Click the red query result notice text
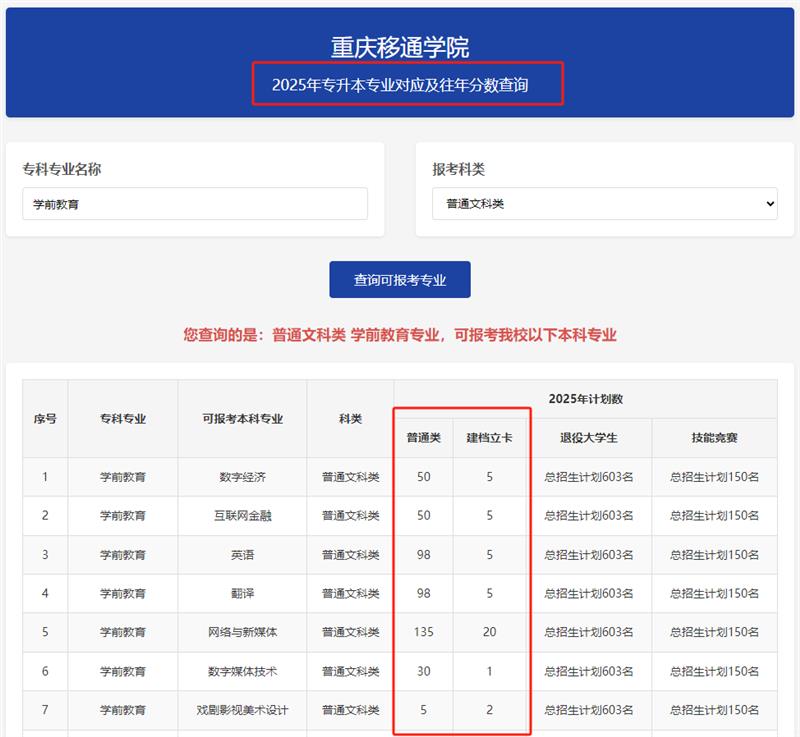800x737 pixels. click(x=400, y=335)
